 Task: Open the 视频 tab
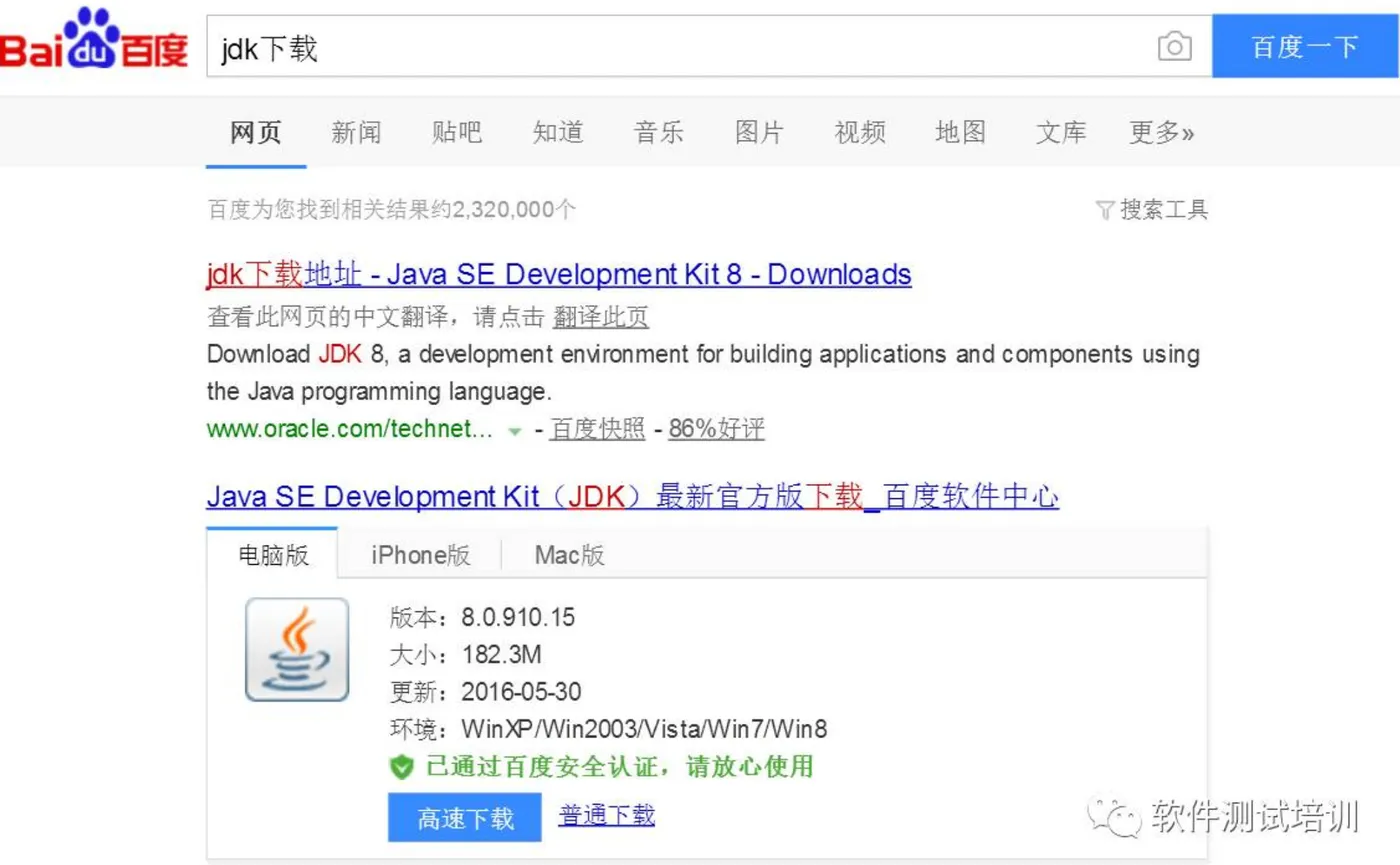[860, 132]
